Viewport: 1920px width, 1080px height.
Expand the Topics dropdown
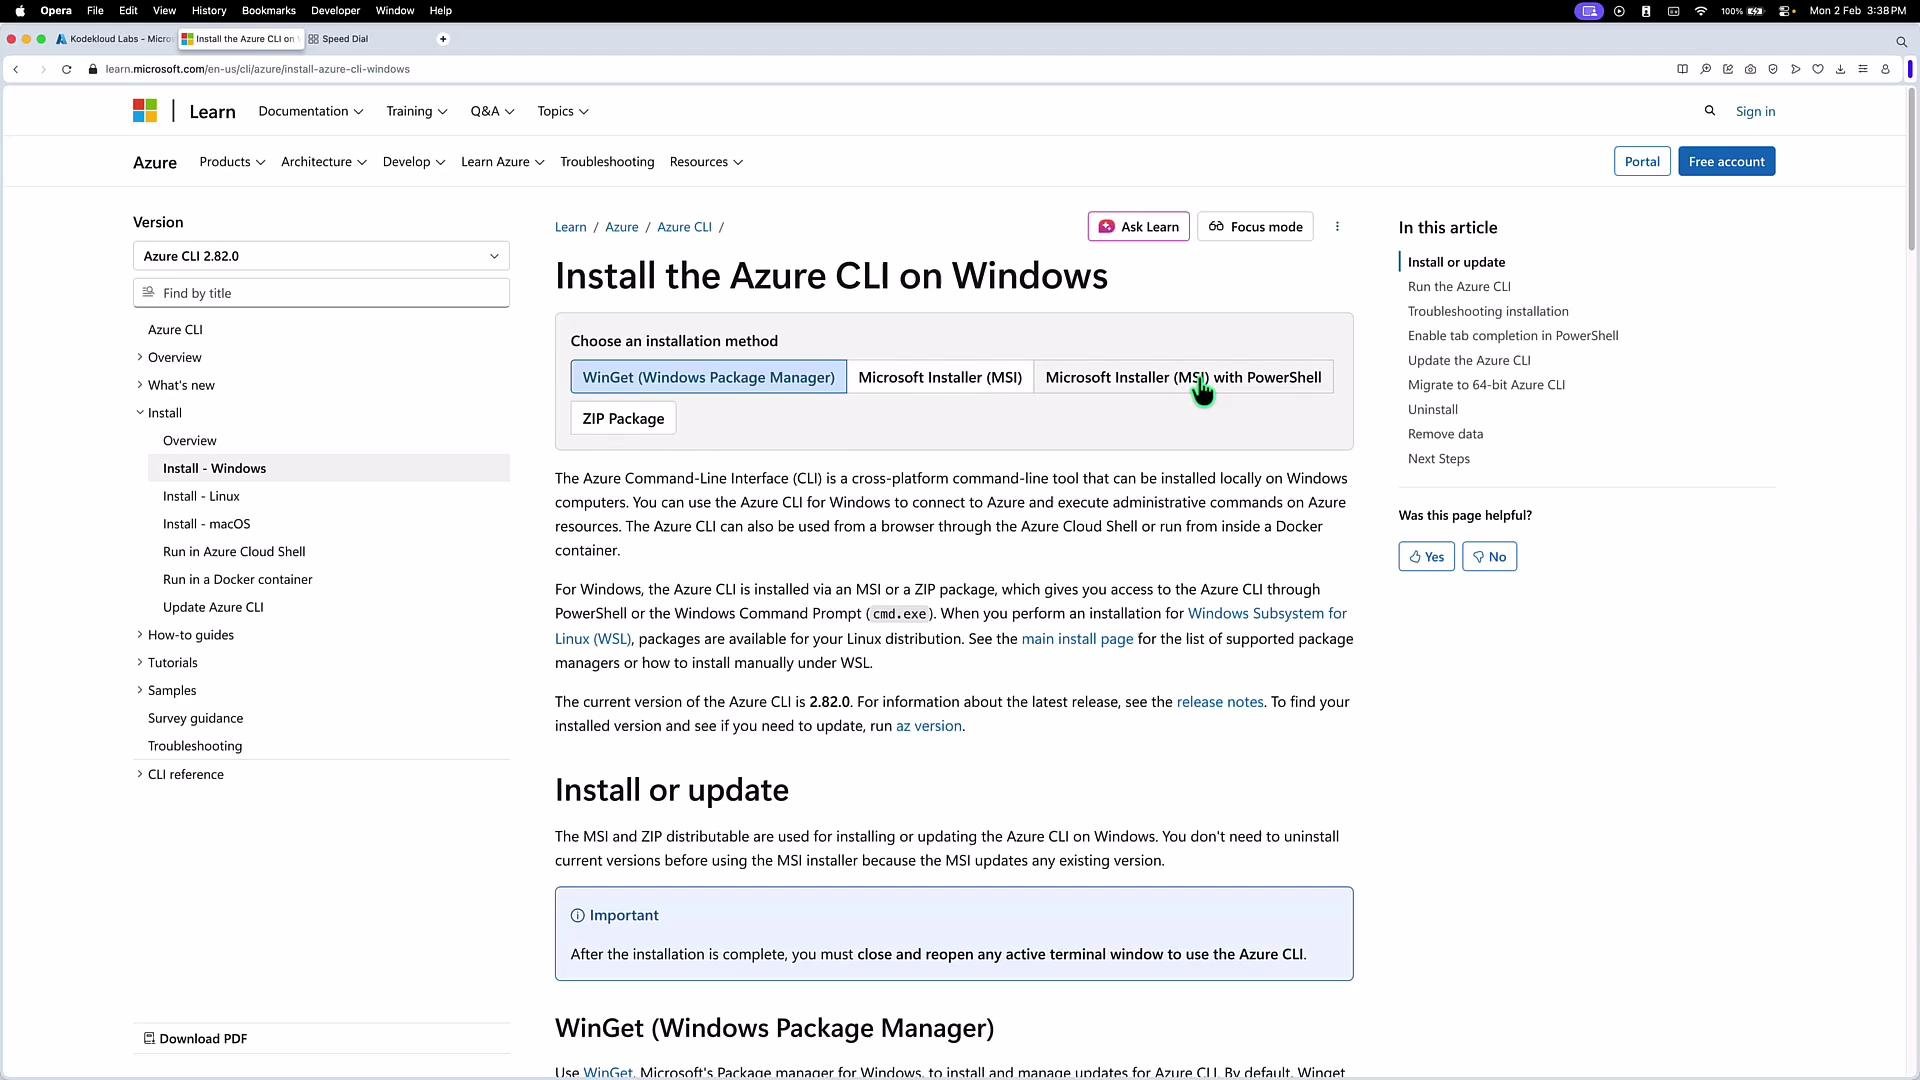562,111
